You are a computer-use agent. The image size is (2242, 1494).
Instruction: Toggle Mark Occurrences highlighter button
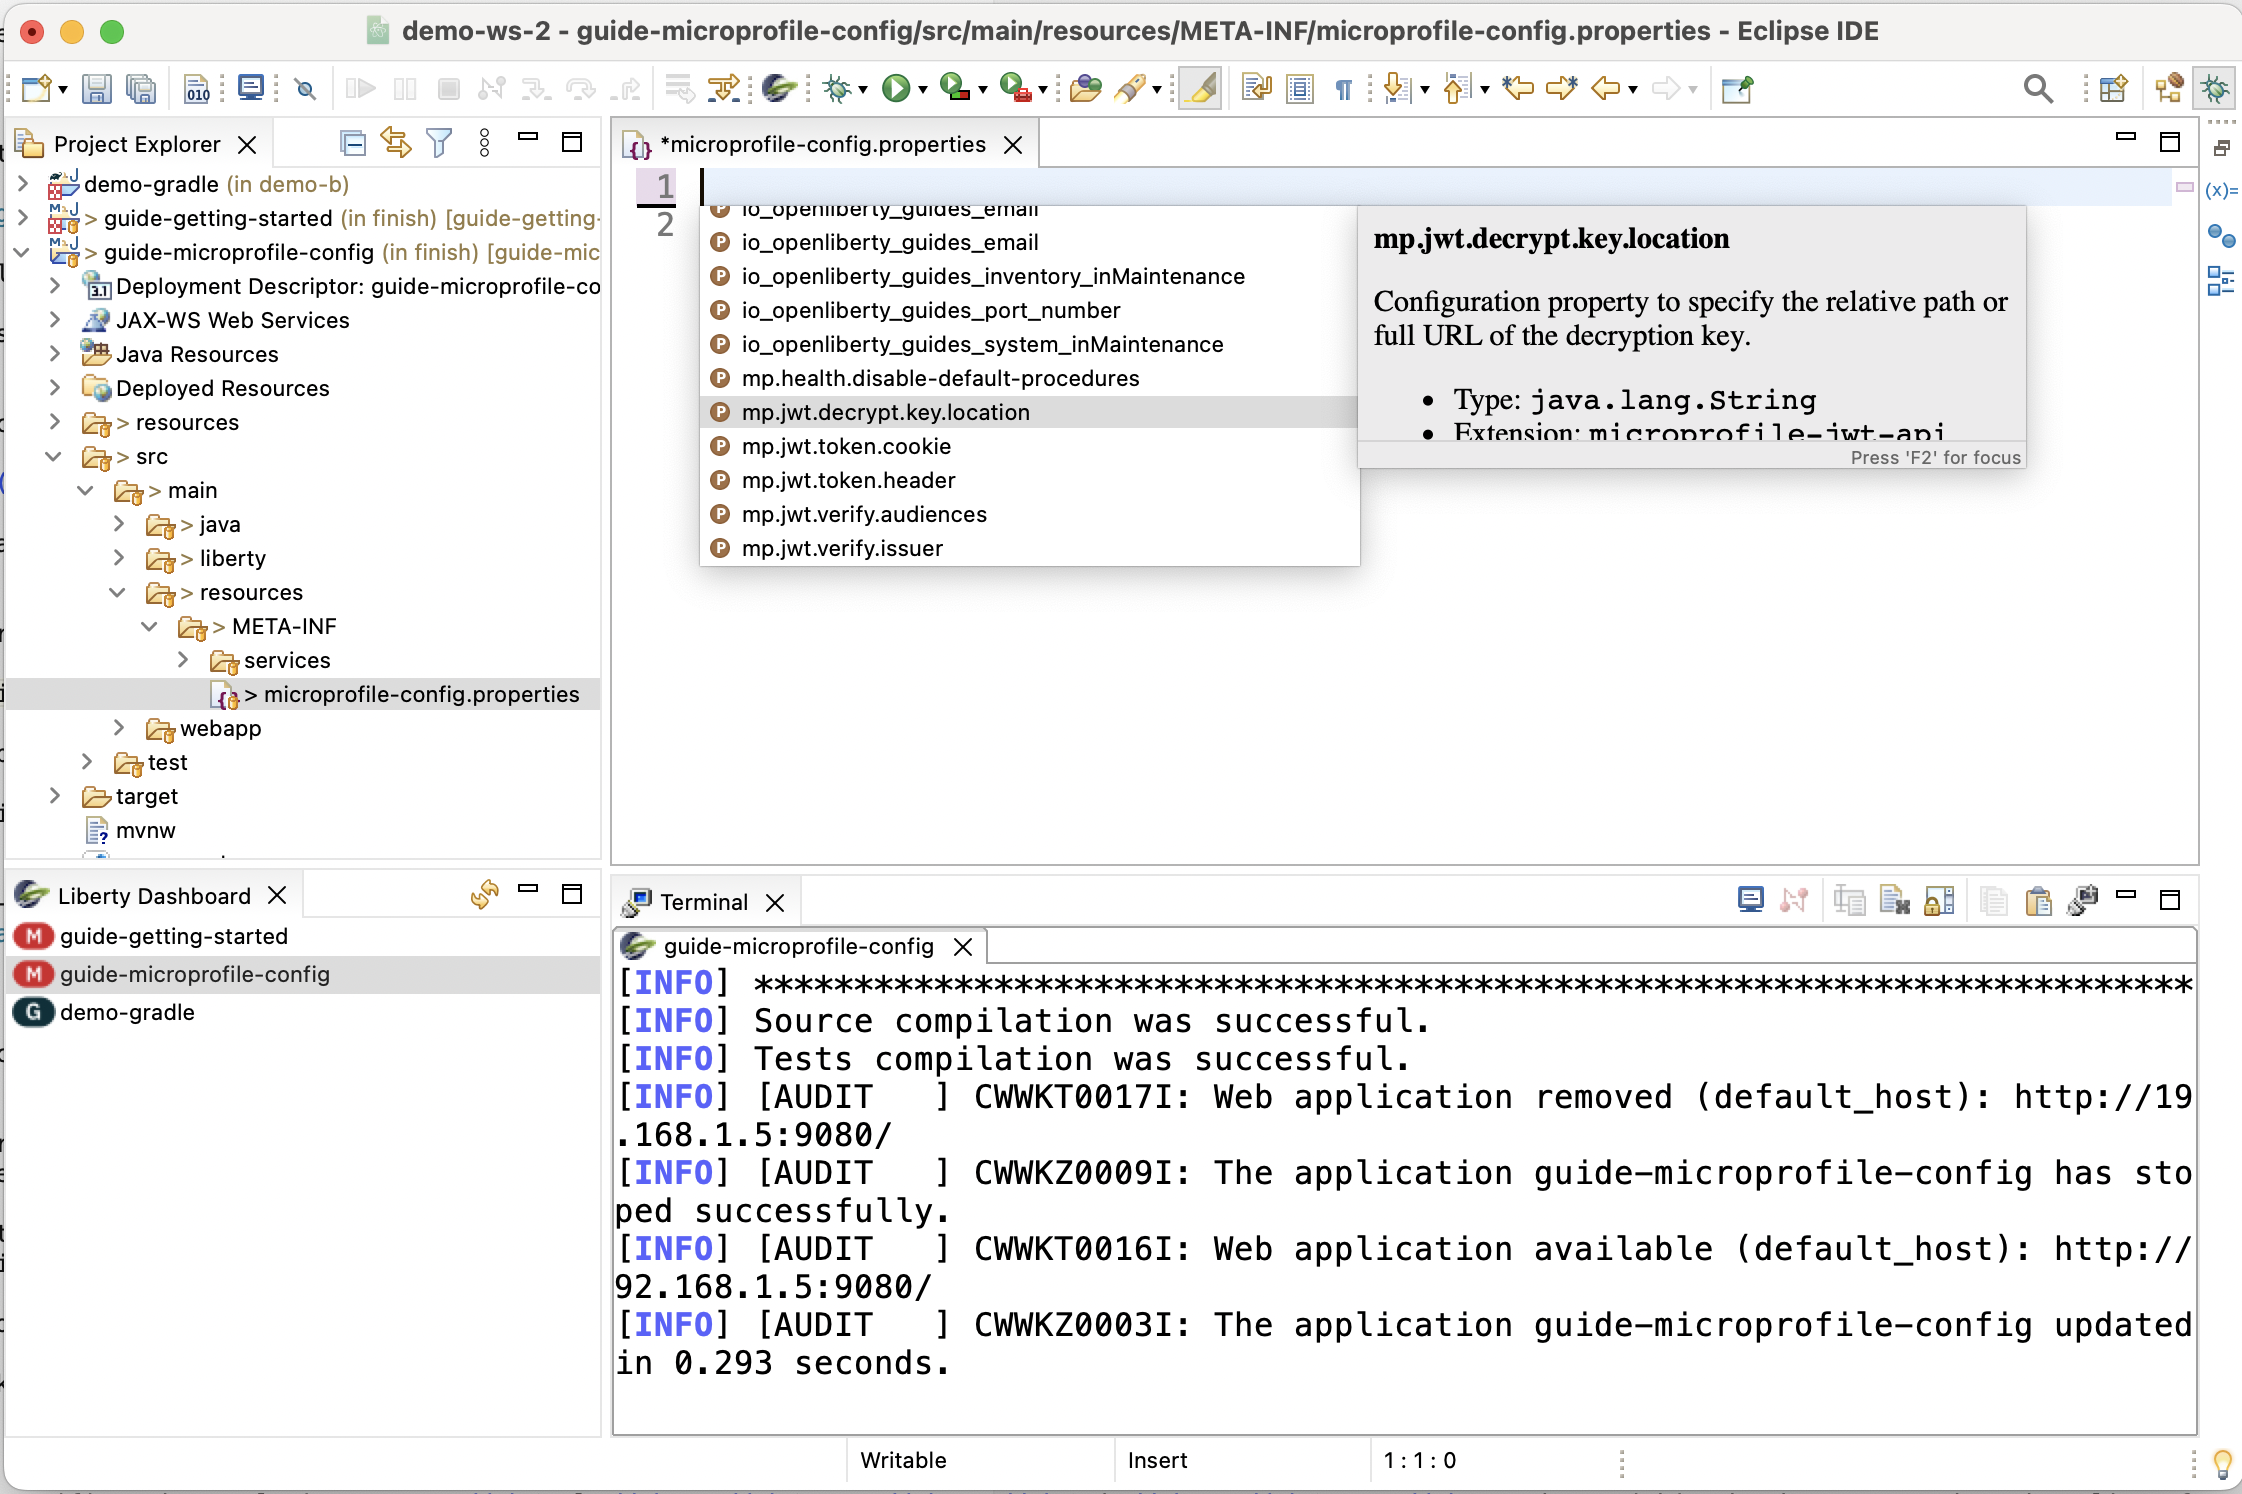pyautogui.click(x=1200, y=89)
